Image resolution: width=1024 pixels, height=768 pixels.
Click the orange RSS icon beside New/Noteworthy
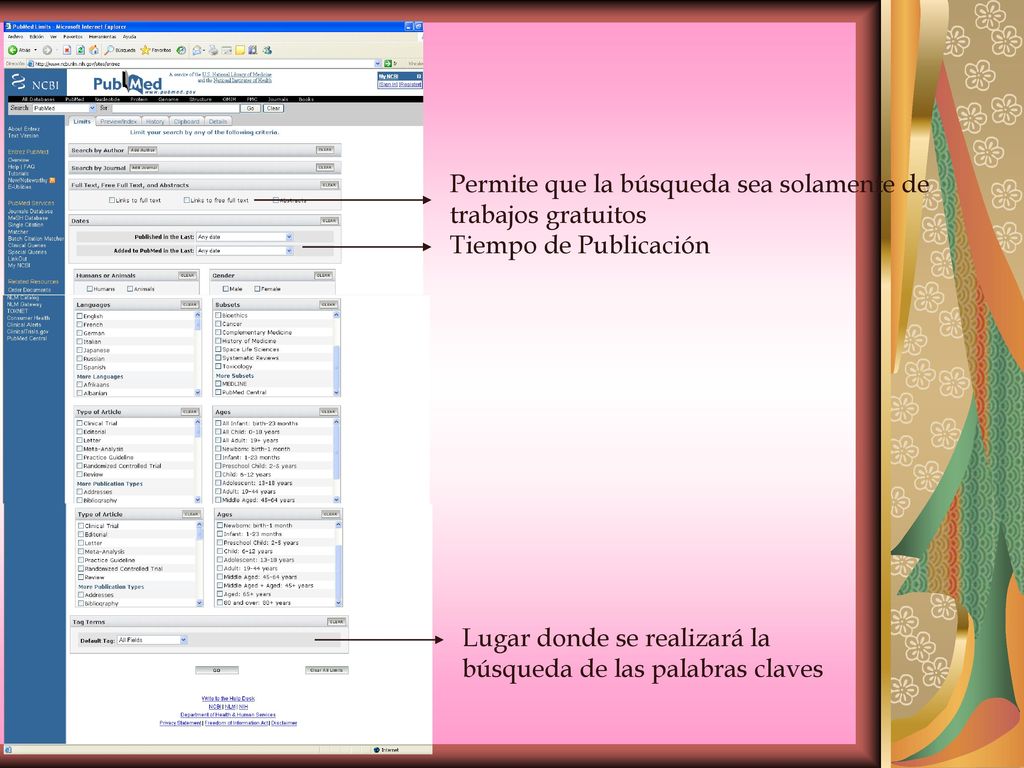coord(52,180)
